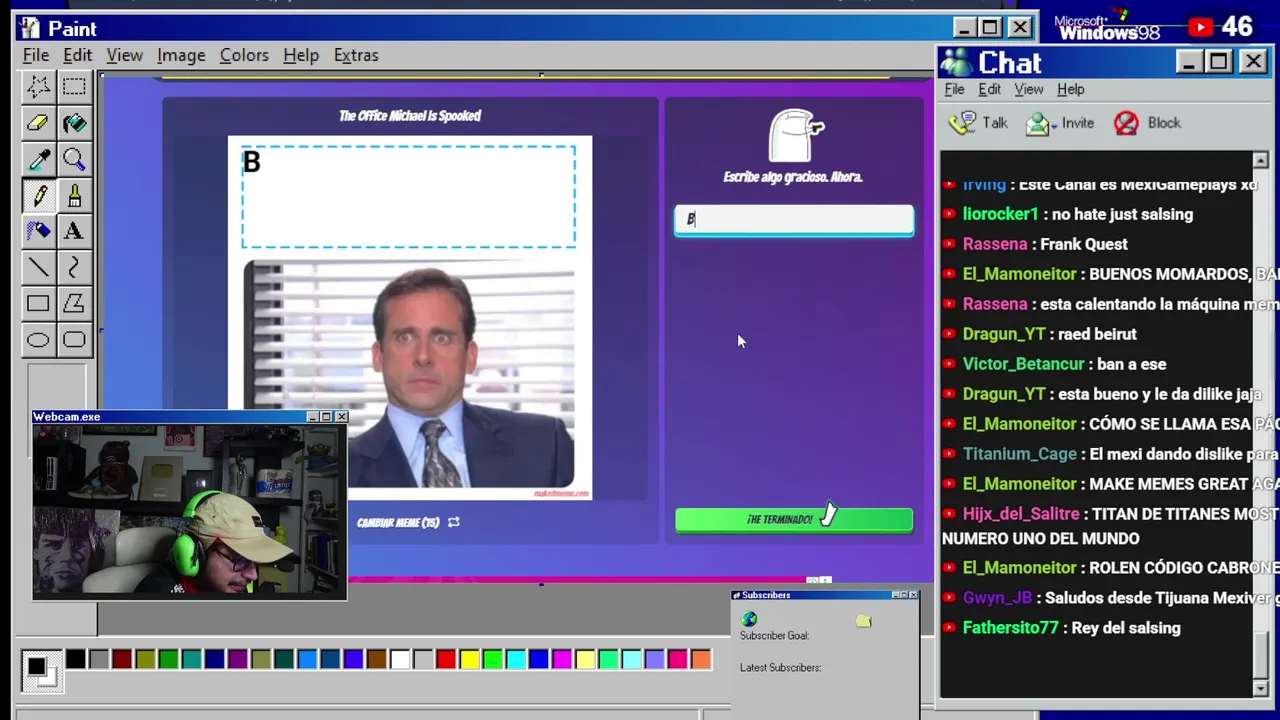The height and width of the screenshot is (720, 1280).
Task: Click the Latest Subscribers label
Action: point(780,667)
